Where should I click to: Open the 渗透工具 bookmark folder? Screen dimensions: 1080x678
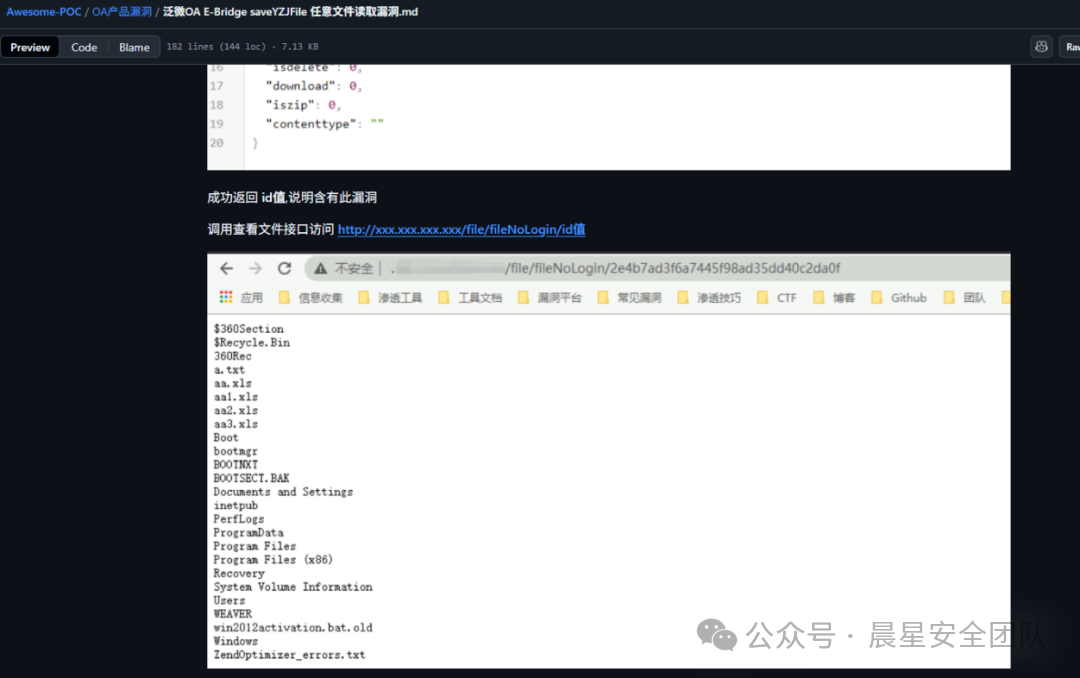[x=390, y=297]
